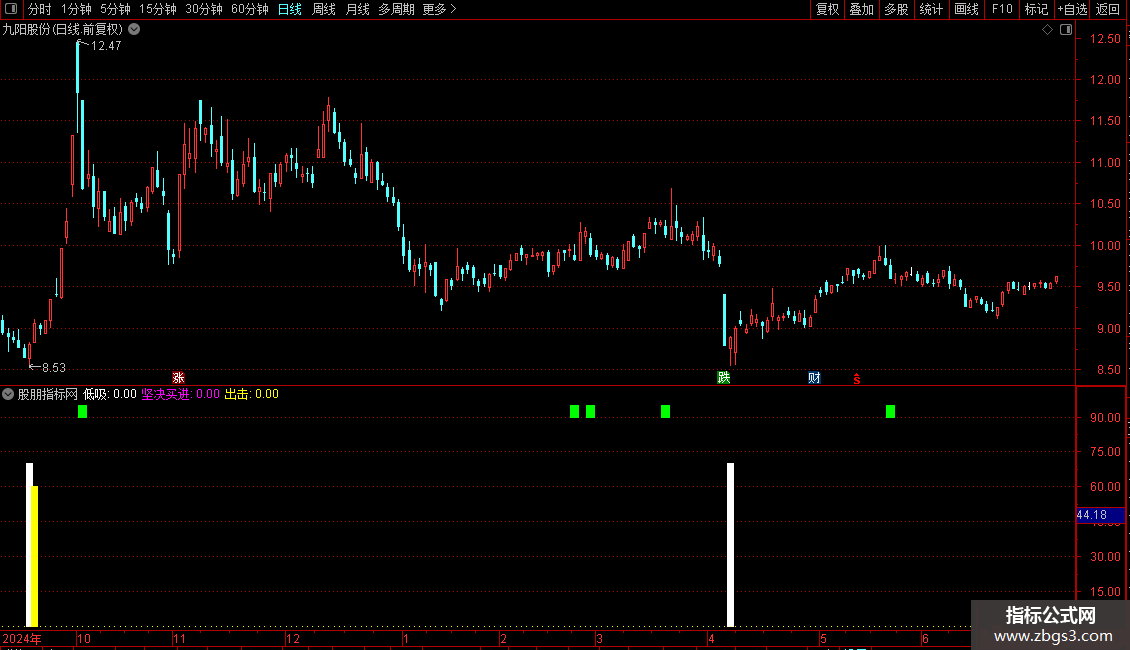Select the 日线 daily period

click(x=290, y=9)
